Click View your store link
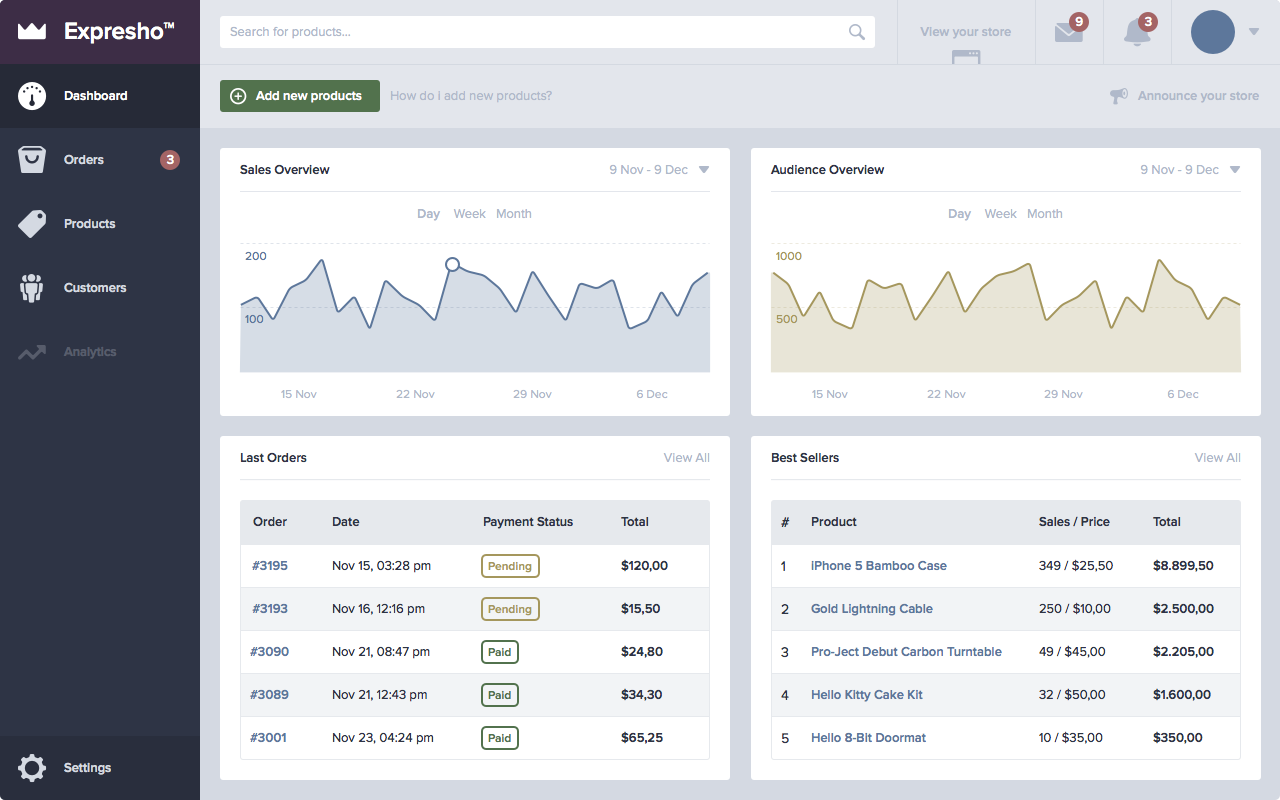This screenshot has width=1280, height=800. [x=966, y=32]
